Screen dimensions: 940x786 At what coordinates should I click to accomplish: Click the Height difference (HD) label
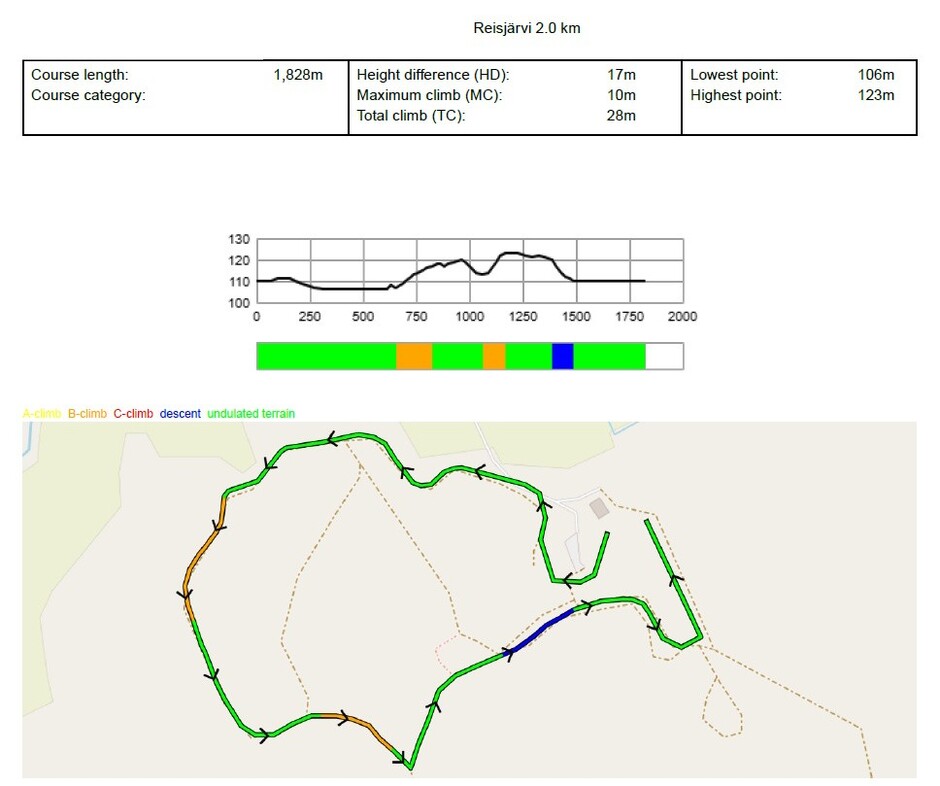click(x=433, y=75)
